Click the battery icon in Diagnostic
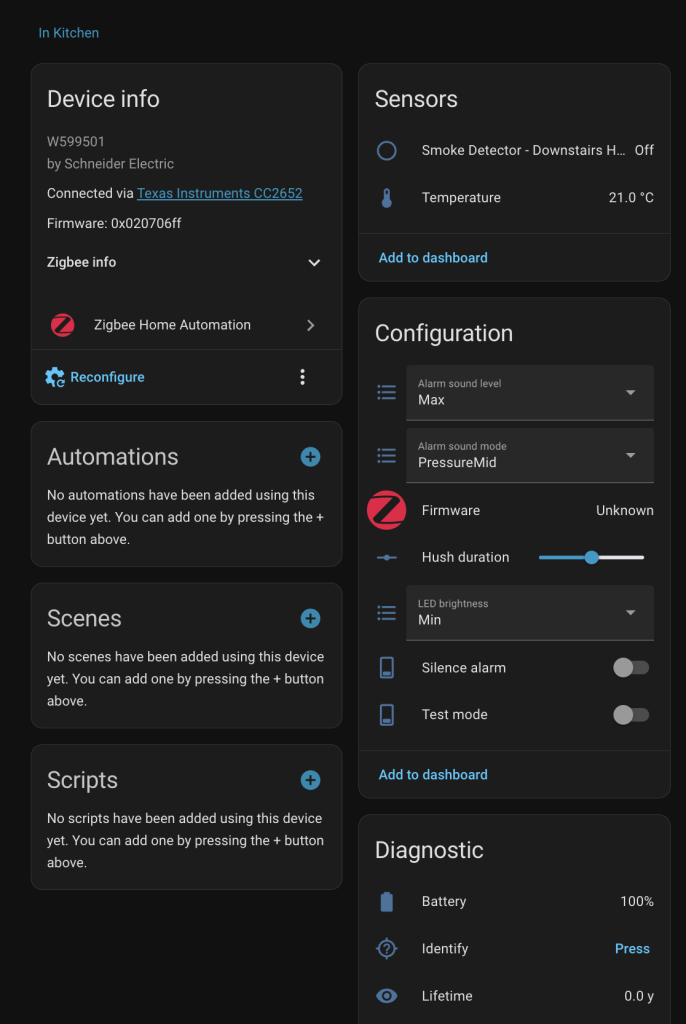Image resolution: width=686 pixels, height=1024 pixels. tap(387, 902)
